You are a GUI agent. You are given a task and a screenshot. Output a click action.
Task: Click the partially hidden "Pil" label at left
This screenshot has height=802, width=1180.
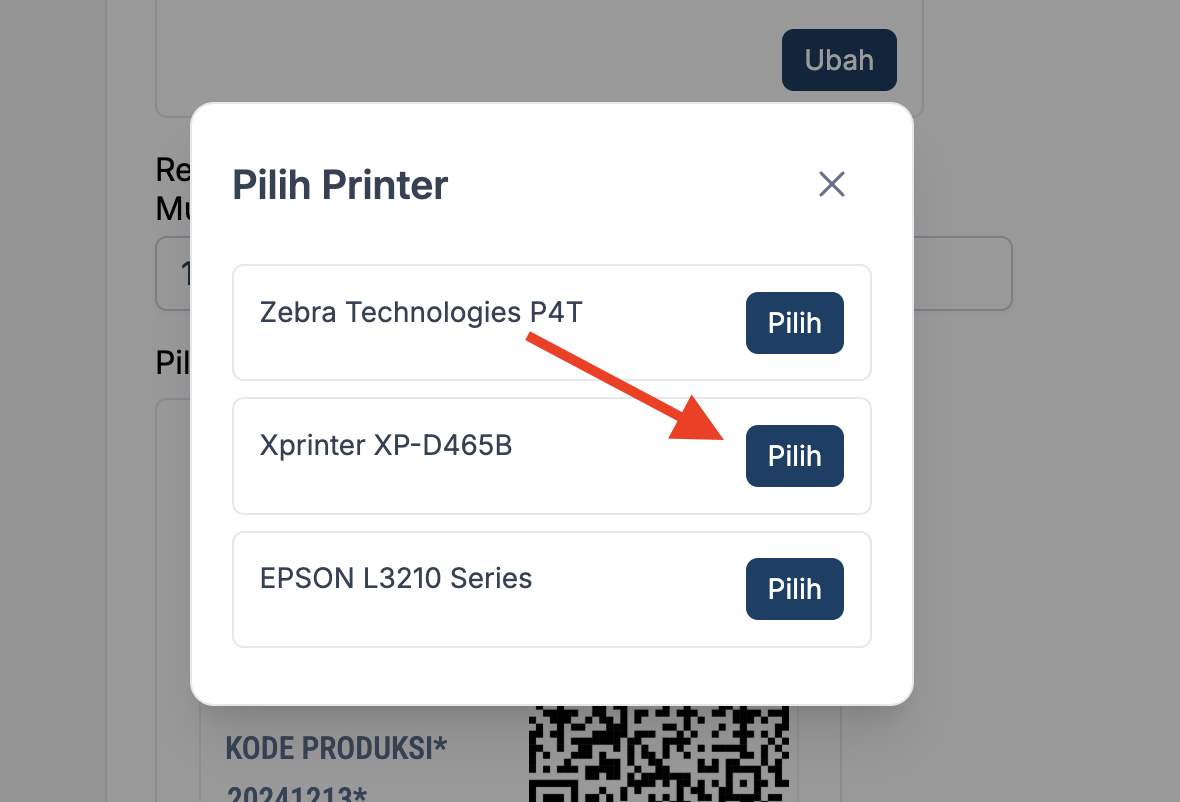[173, 362]
